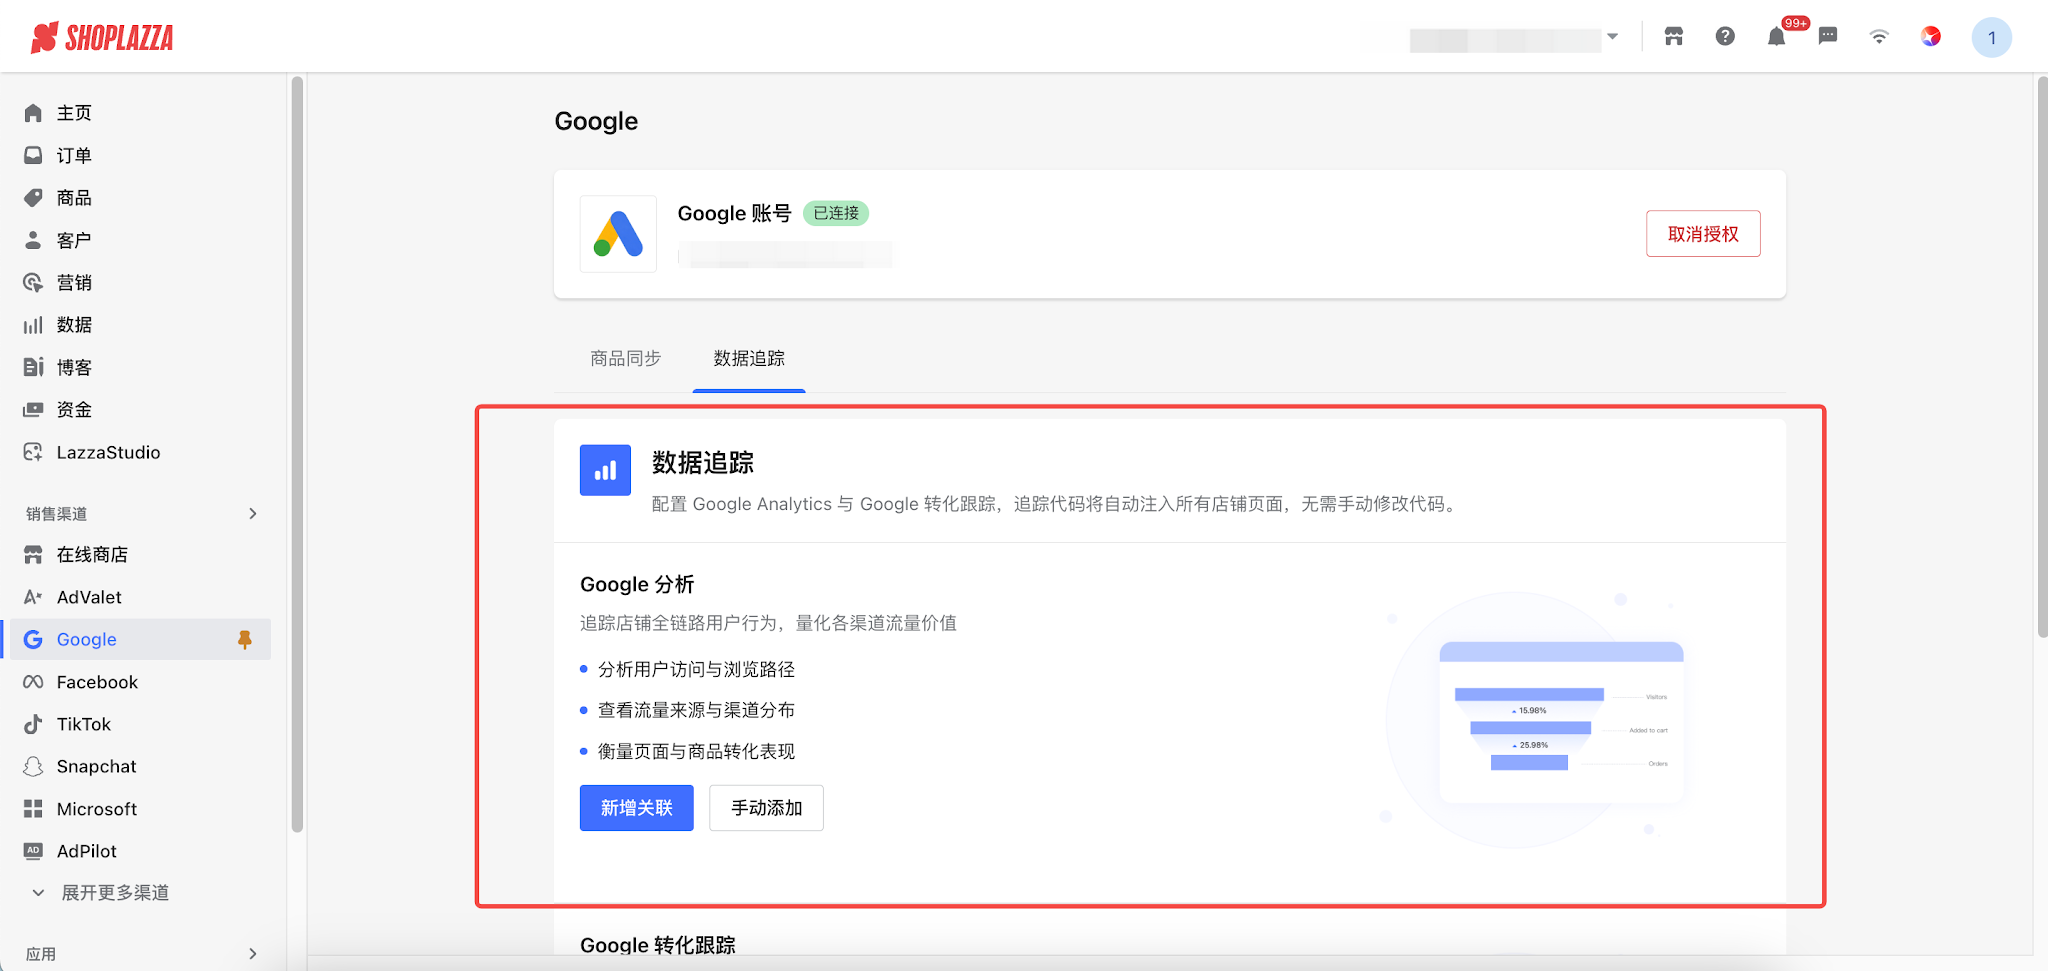This screenshot has height=971, width=2048.
Task: Open the notifications bell
Action: tap(1777, 37)
